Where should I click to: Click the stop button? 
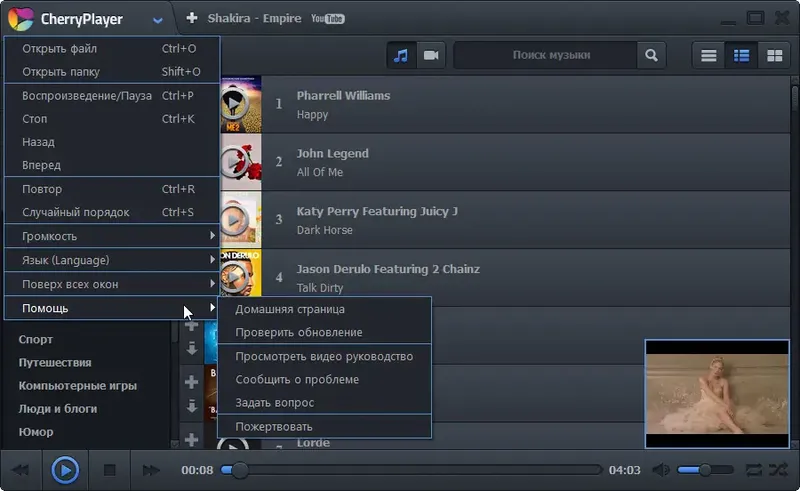pos(109,470)
